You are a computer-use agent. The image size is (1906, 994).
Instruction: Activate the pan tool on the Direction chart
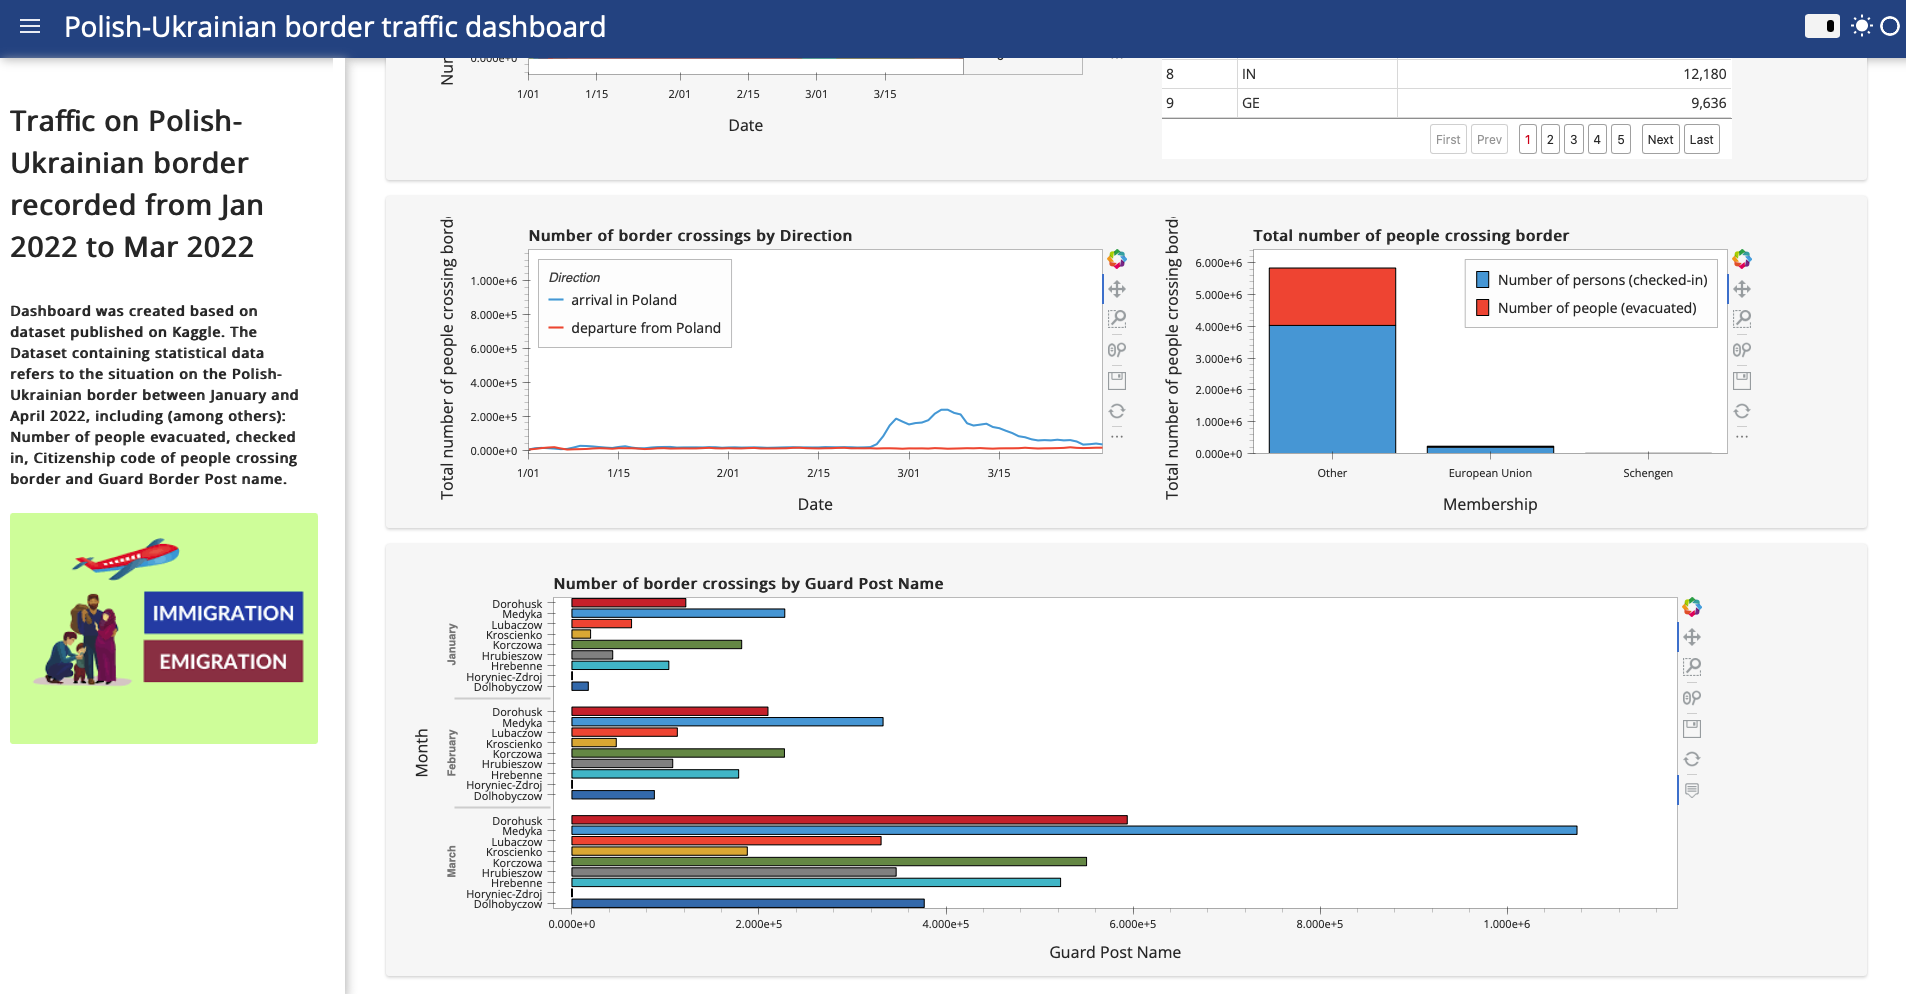tap(1118, 288)
